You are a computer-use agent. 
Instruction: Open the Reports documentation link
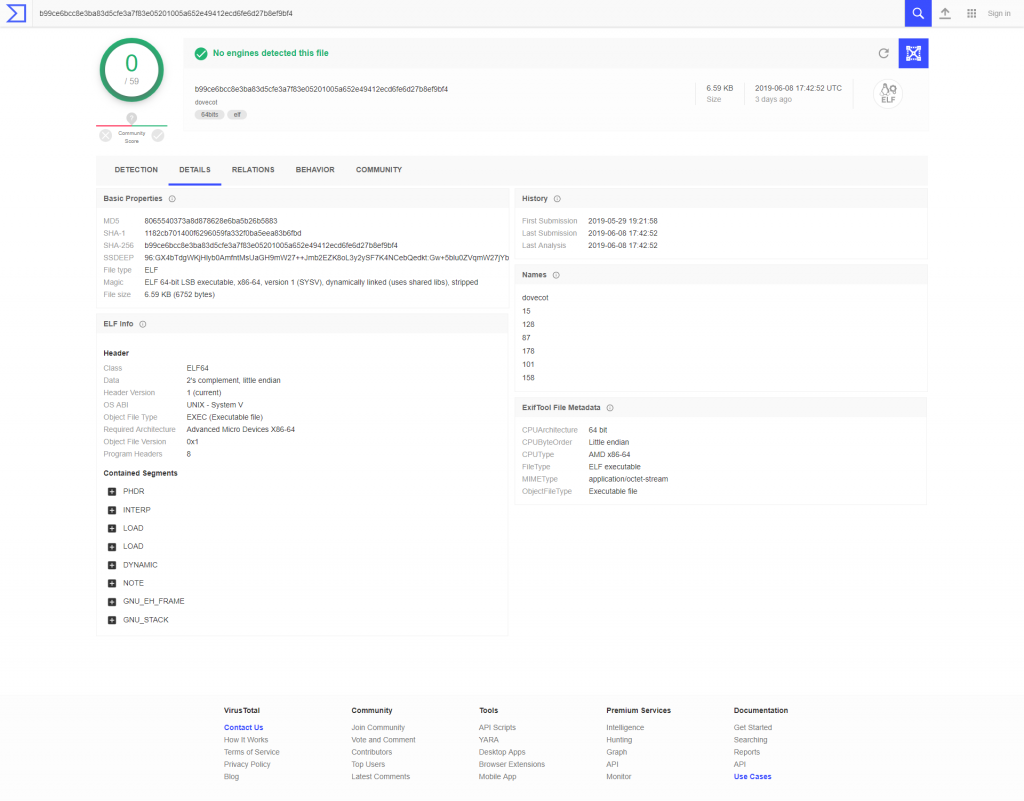[746, 752]
